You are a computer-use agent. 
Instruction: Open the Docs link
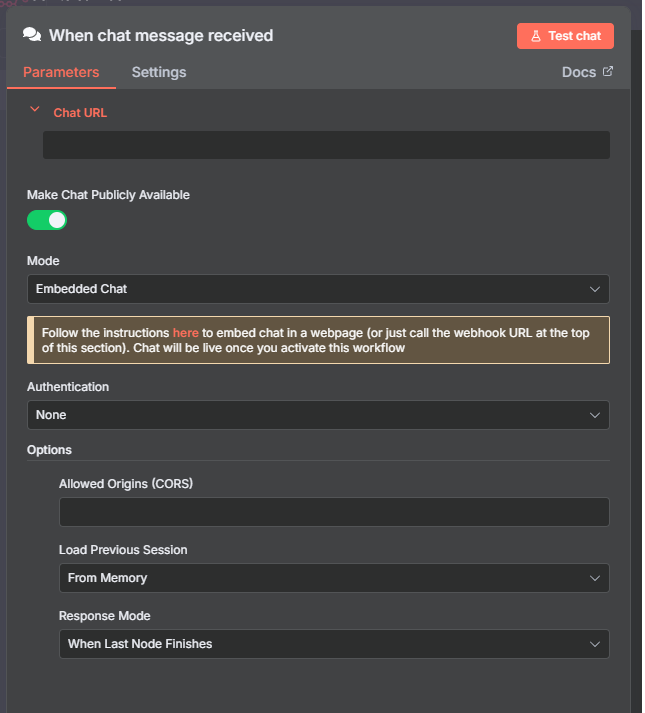[579, 72]
